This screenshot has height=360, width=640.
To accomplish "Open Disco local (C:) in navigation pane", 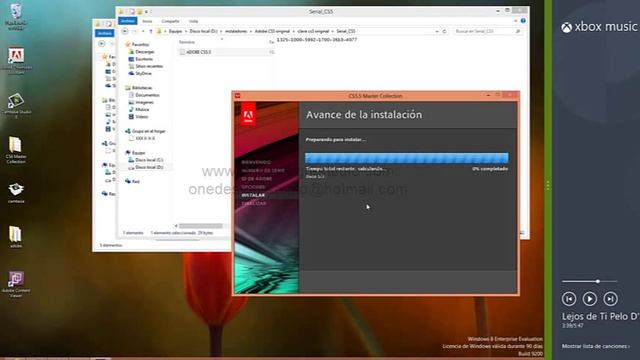I will point(149,160).
